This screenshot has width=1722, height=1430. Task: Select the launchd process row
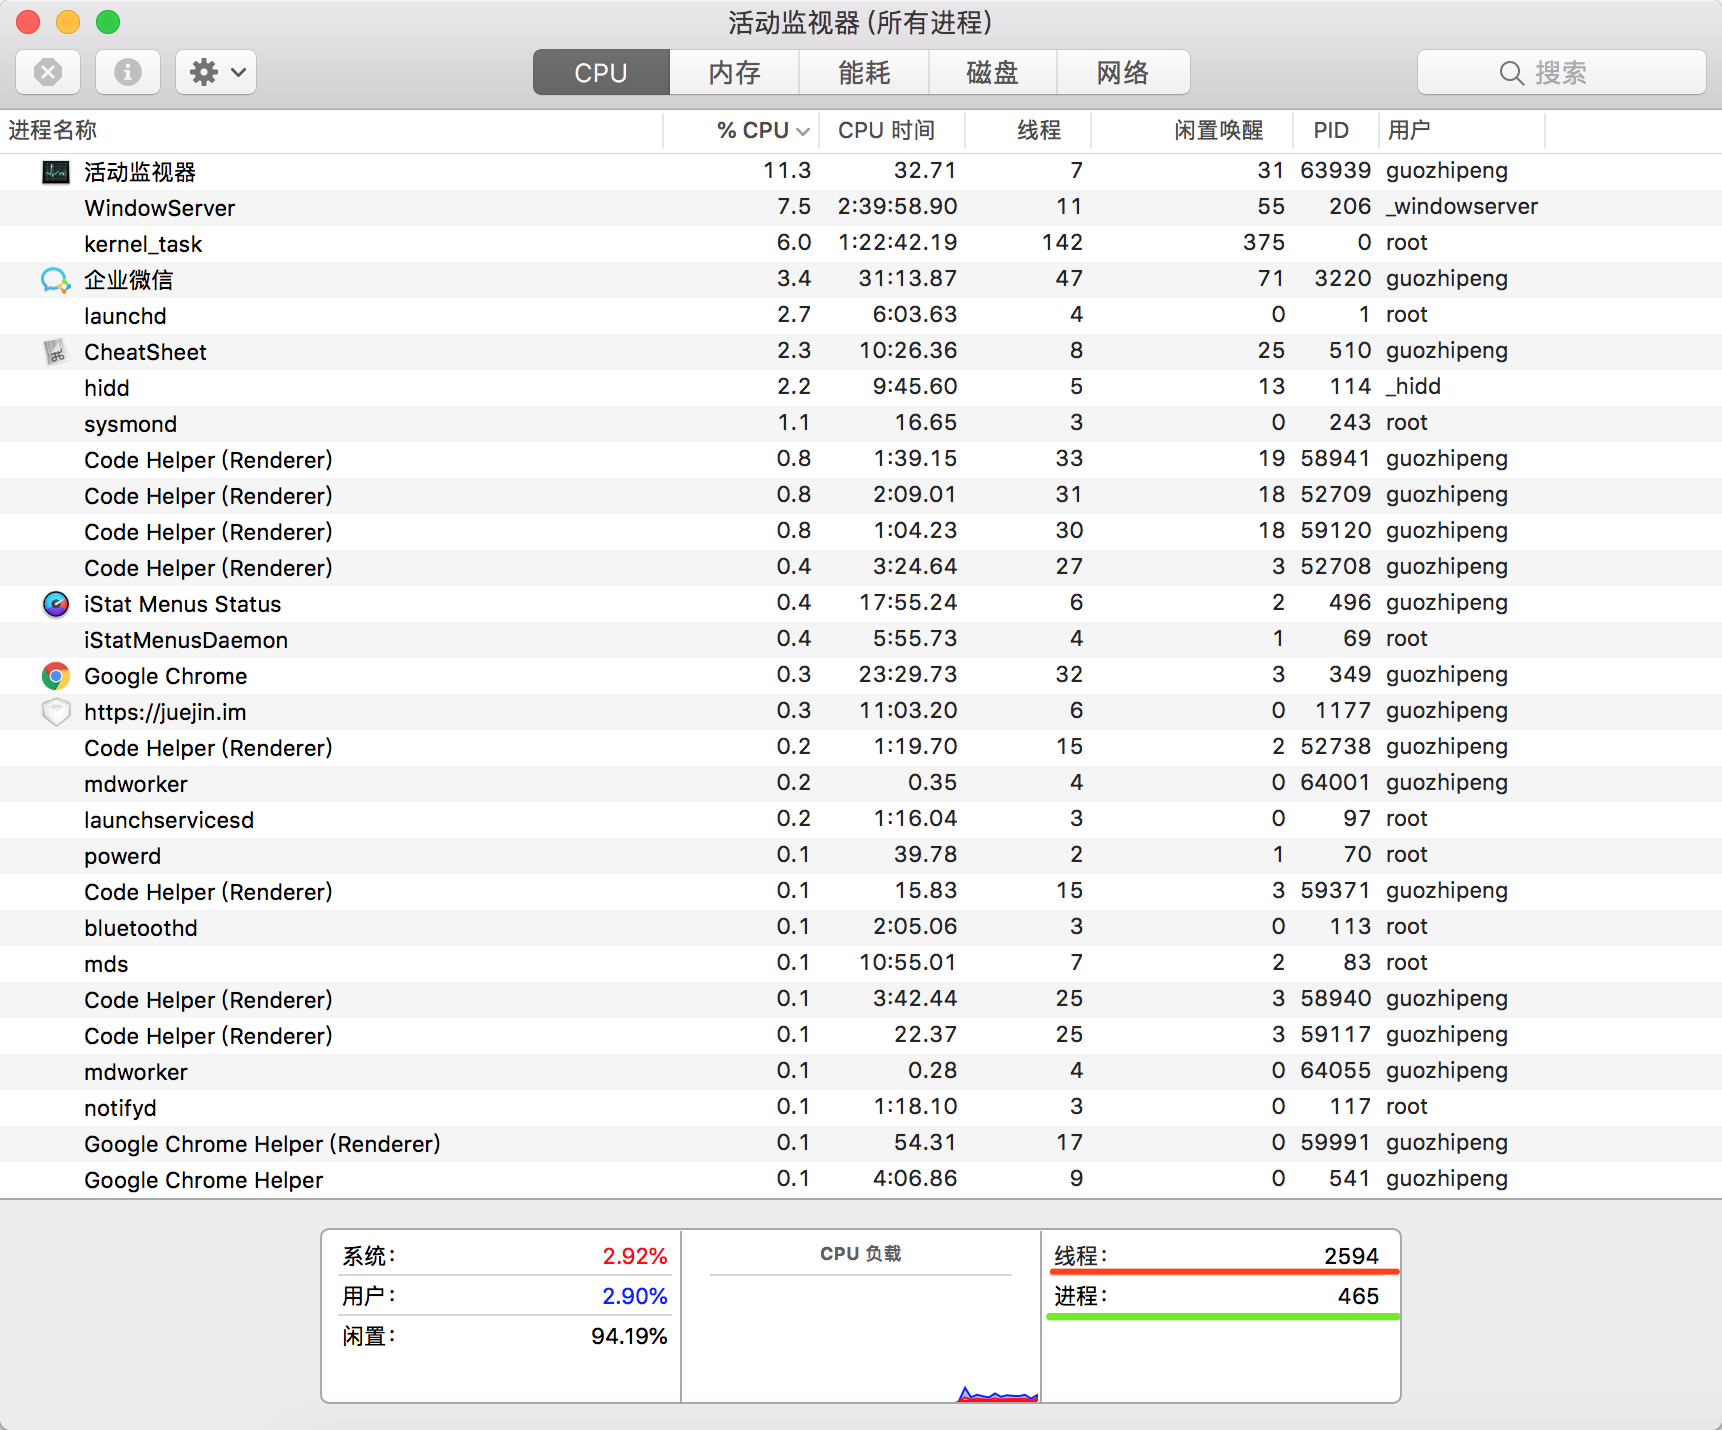coord(861,316)
